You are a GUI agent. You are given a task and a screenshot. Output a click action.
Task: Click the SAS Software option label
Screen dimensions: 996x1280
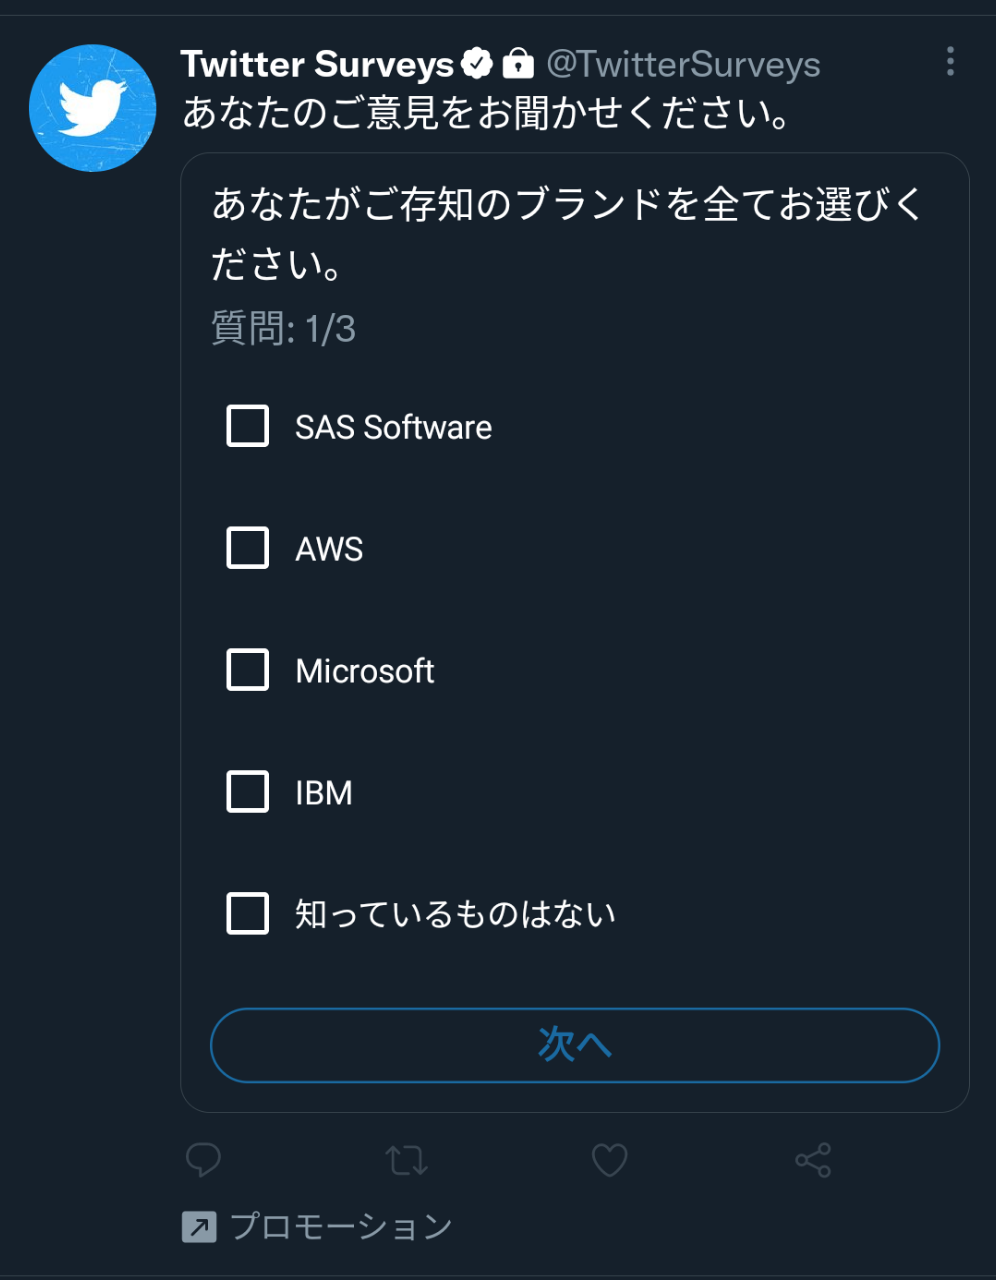click(x=393, y=427)
